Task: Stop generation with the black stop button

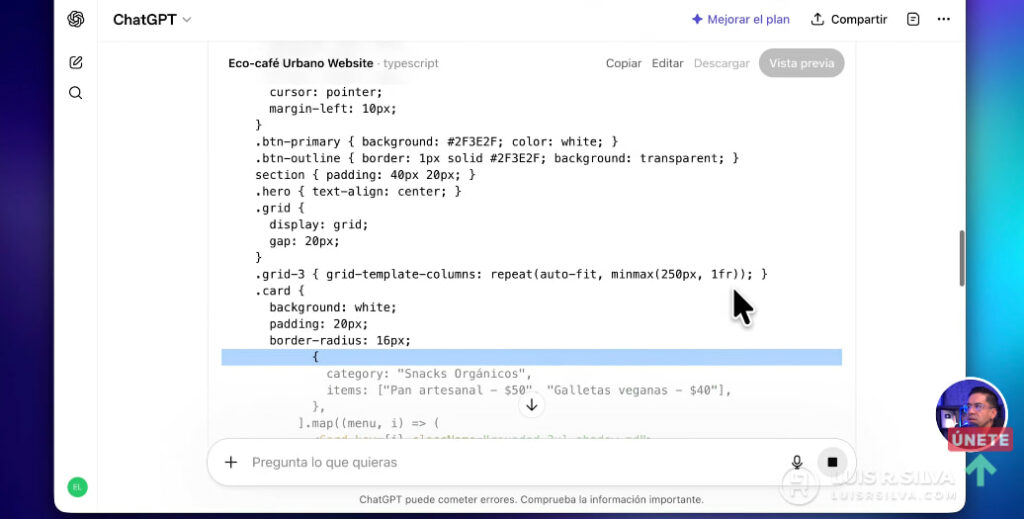Action: pos(832,462)
